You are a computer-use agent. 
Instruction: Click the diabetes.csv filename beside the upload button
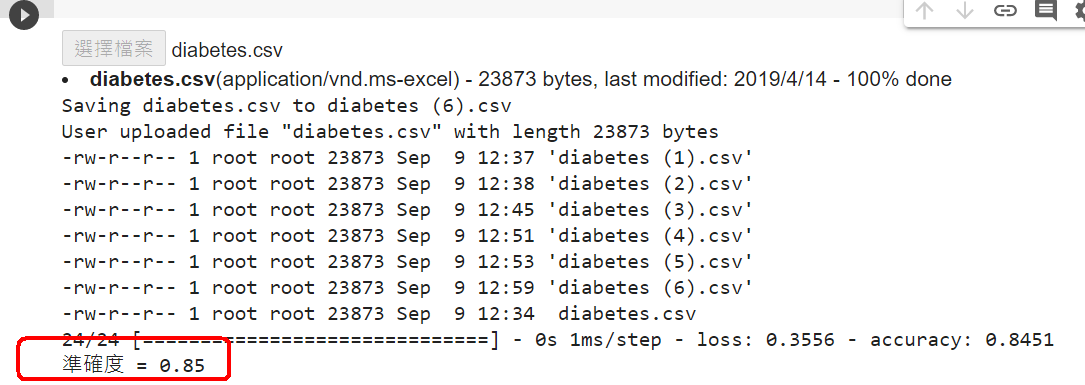[x=227, y=50]
